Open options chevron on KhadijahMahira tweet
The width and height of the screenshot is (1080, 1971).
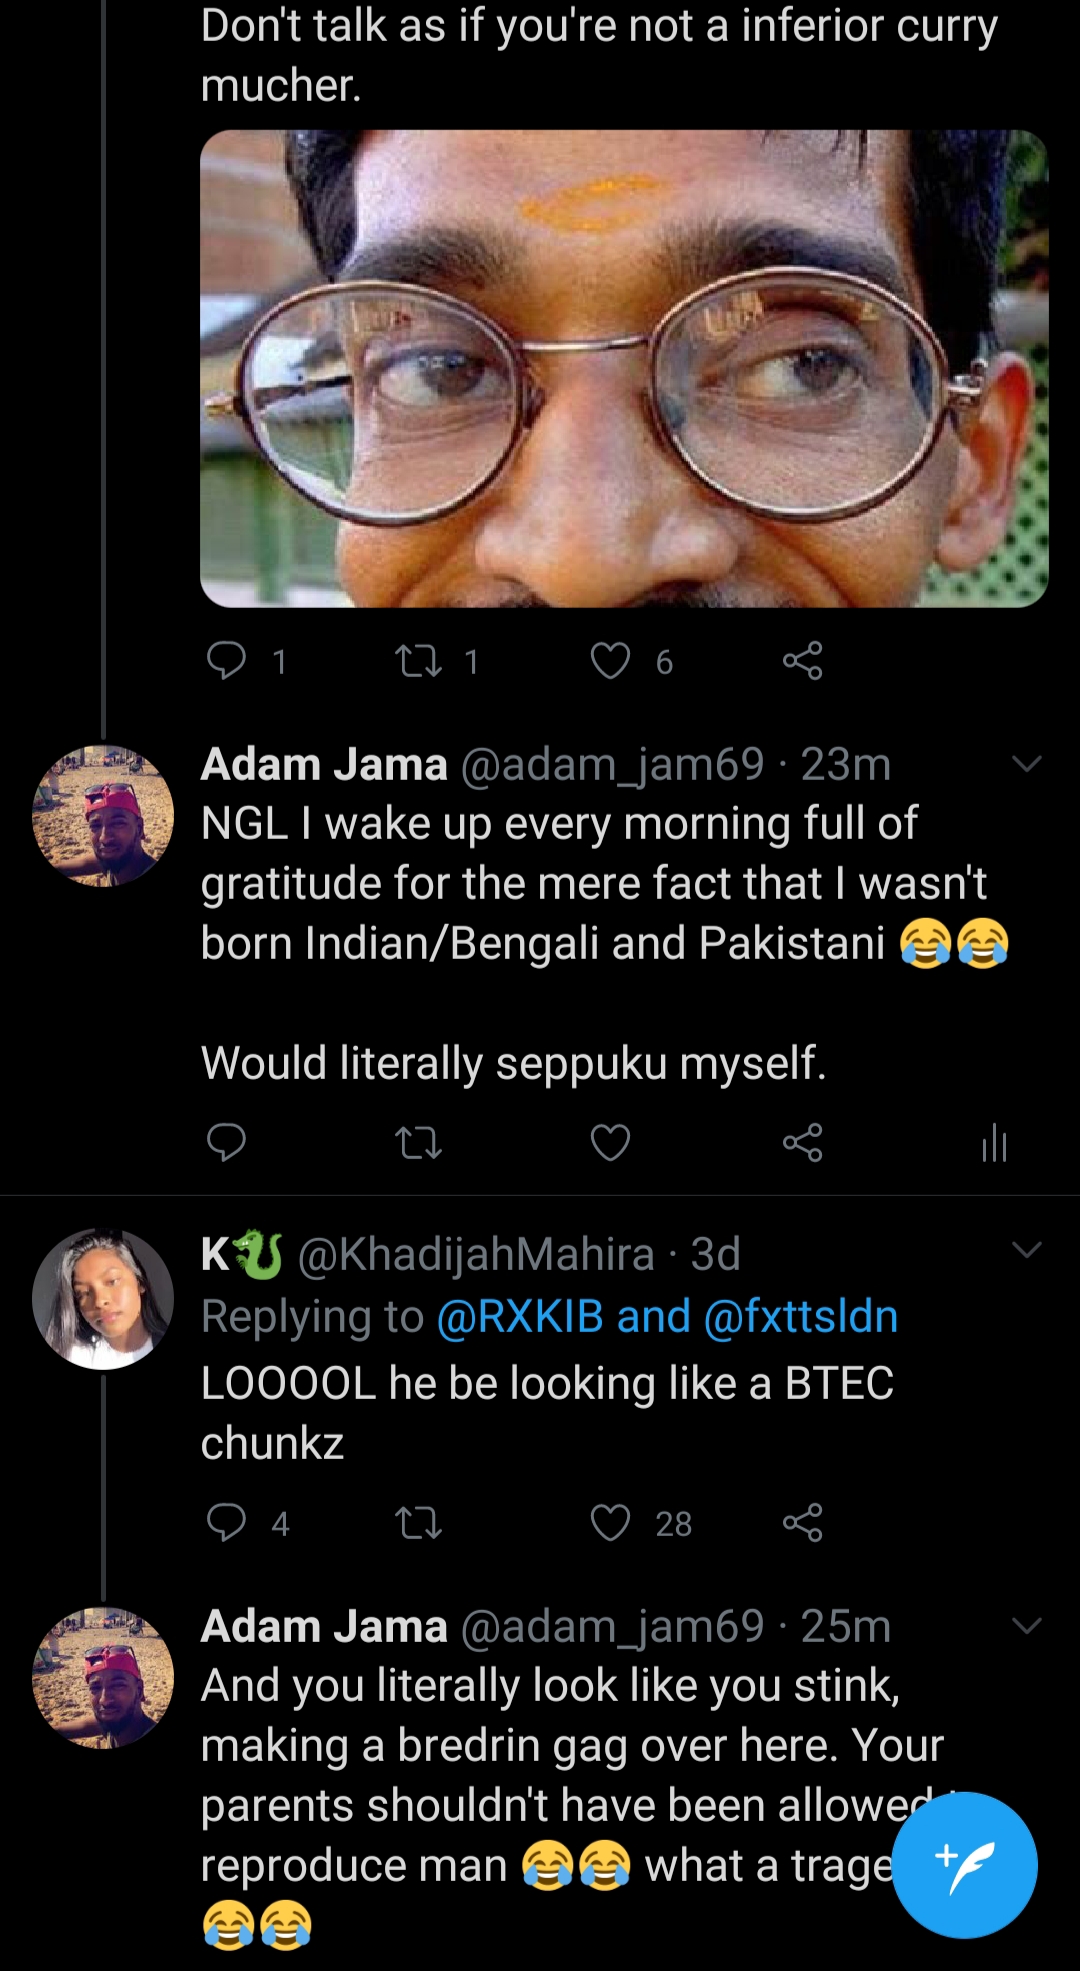coord(1027,1249)
